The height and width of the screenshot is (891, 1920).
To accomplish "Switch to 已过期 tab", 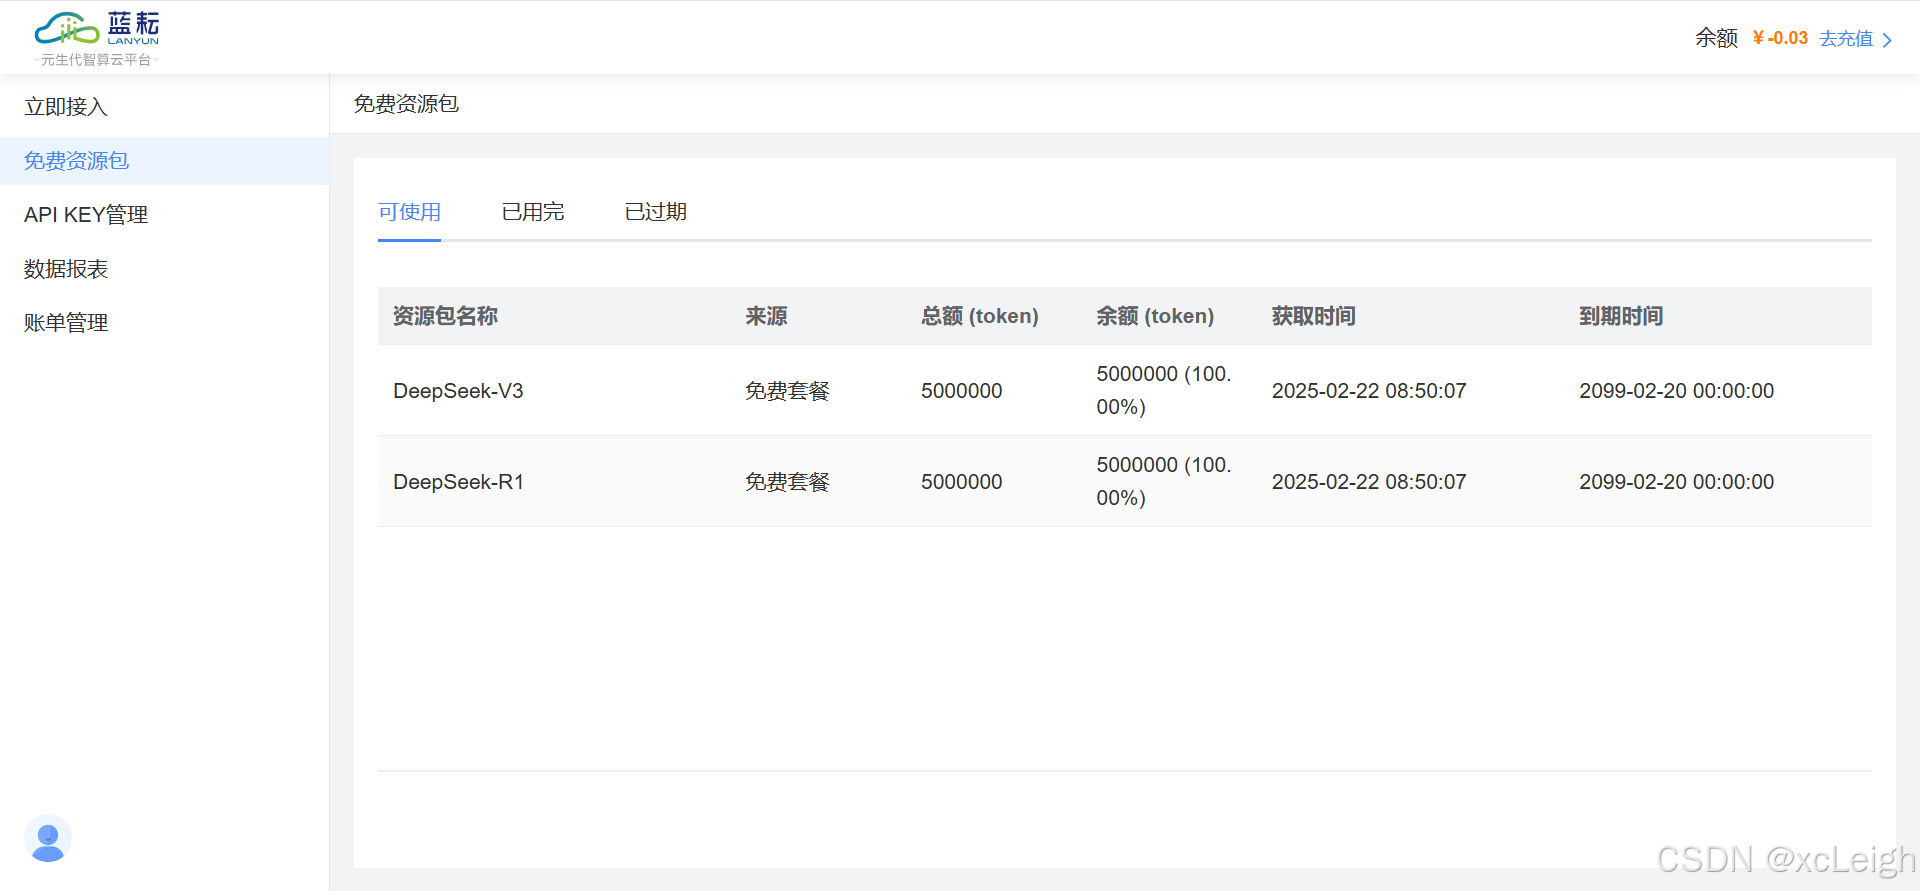I will tap(656, 212).
